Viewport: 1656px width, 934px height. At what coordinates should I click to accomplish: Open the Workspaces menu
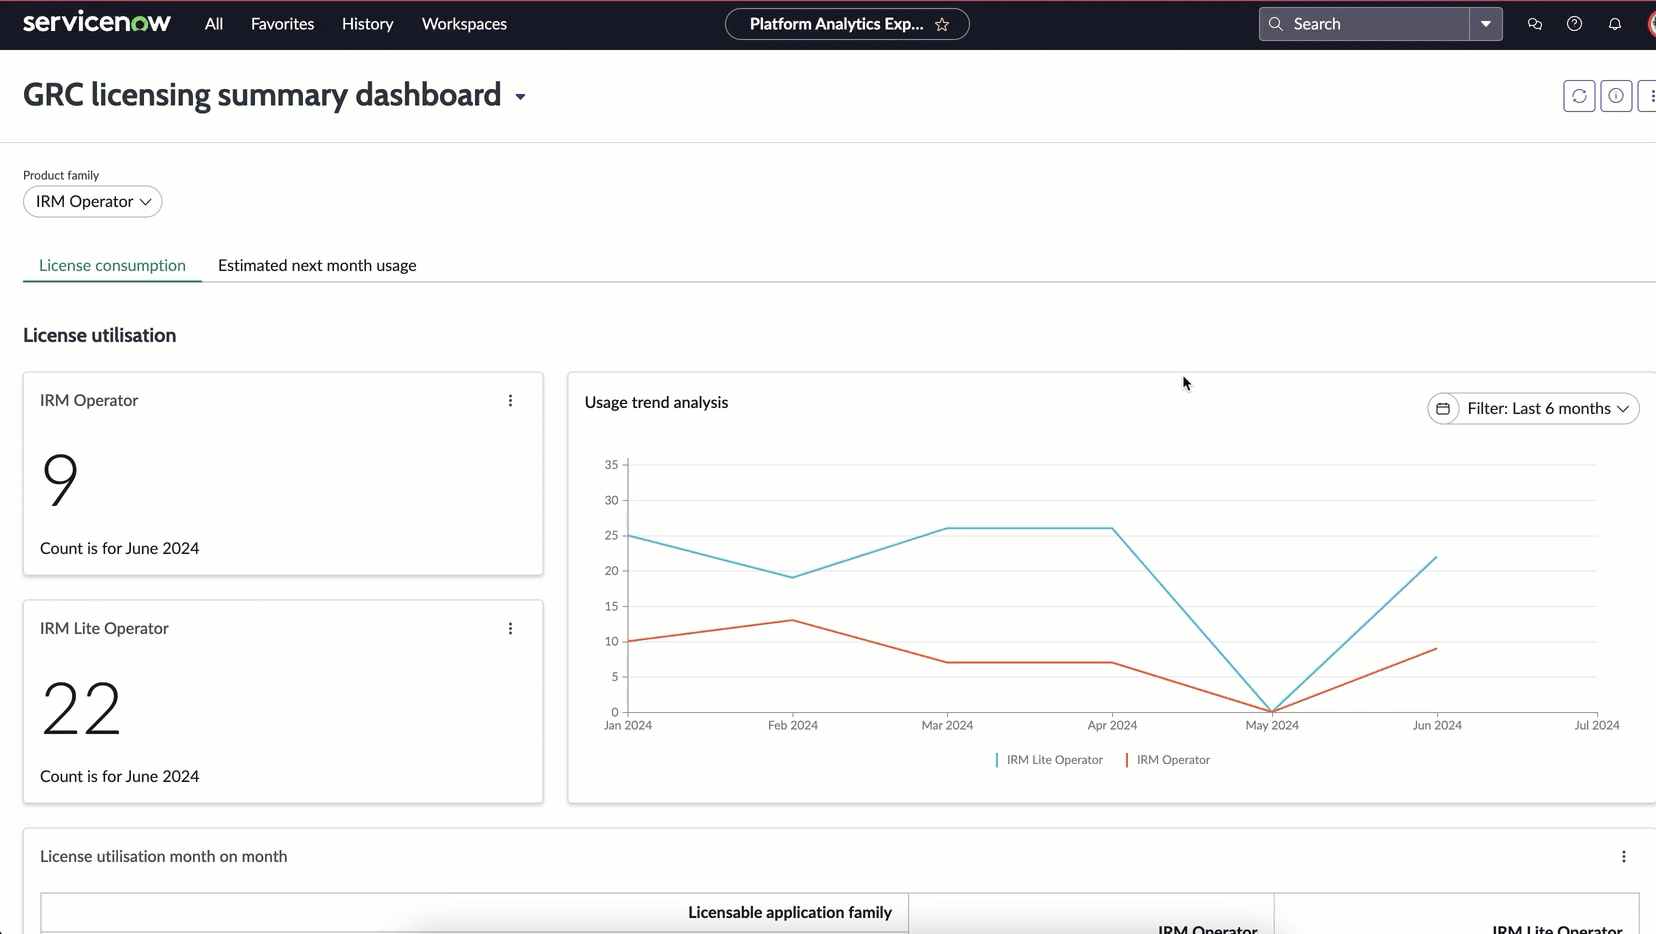point(464,24)
